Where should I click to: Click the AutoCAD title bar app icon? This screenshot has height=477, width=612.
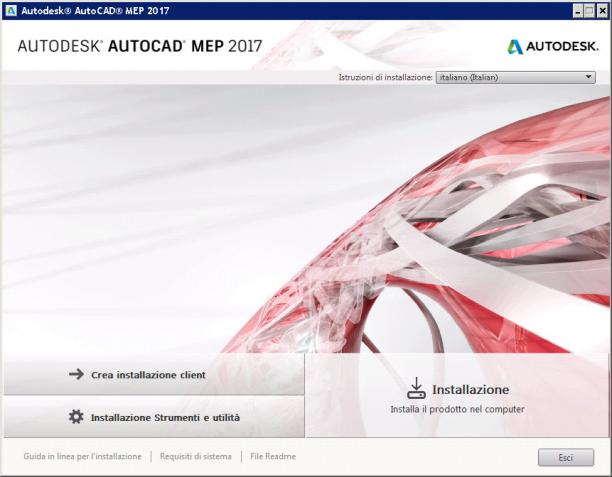[x=11, y=11]
